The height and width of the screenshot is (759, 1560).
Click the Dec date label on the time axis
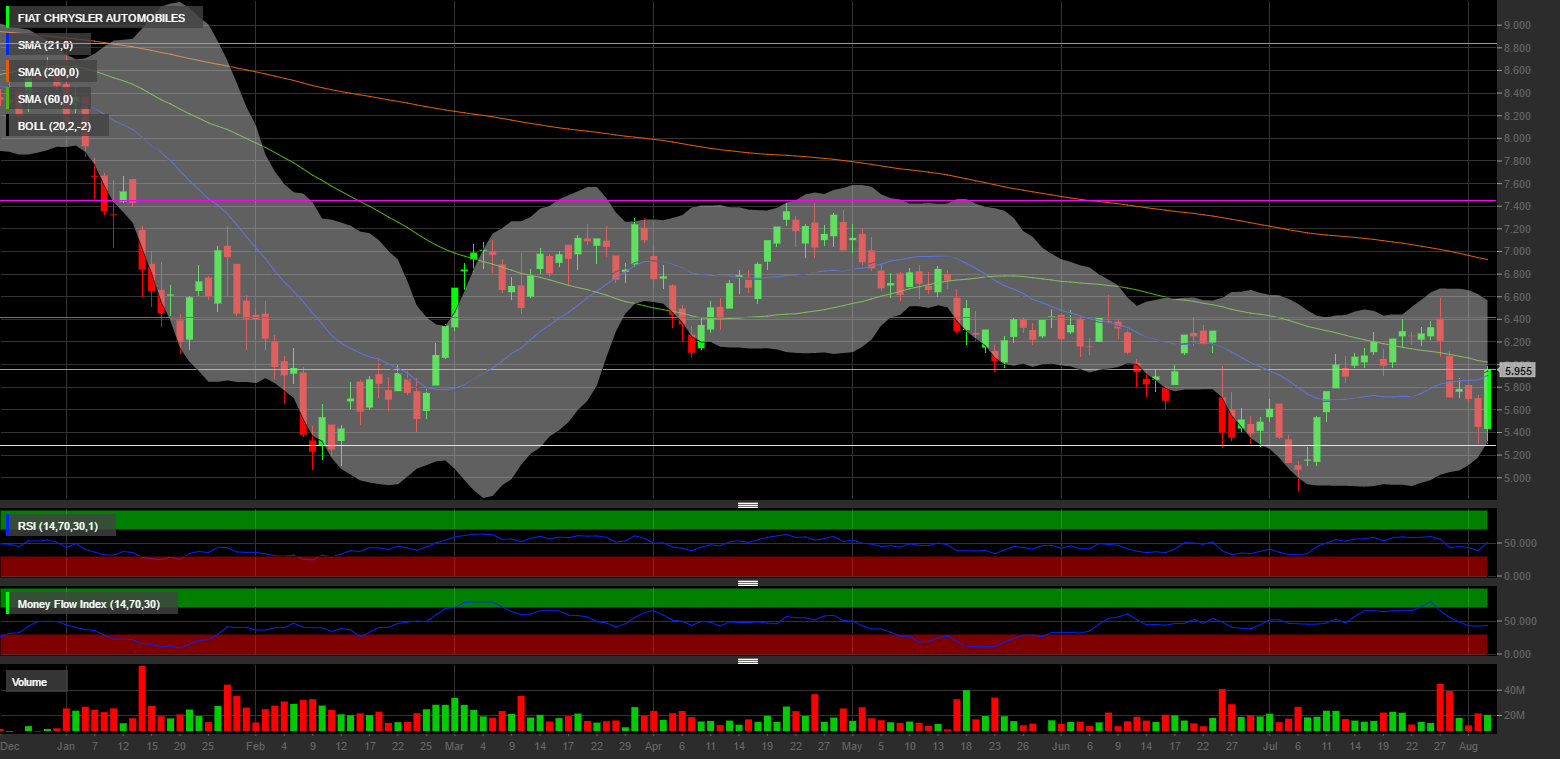(9, 746)
